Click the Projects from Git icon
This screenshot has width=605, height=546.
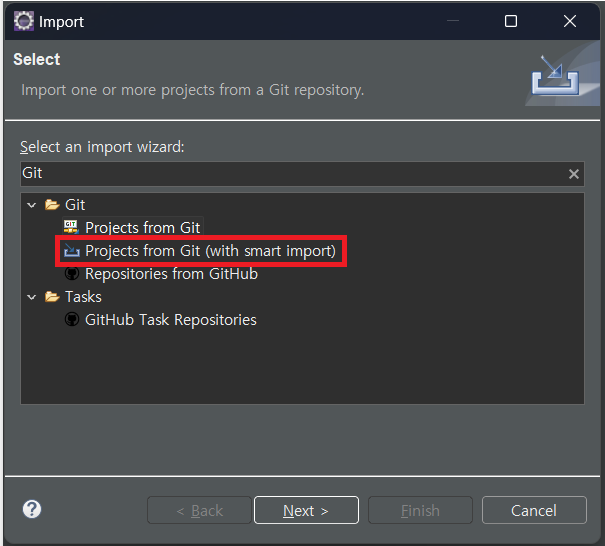(71, 227)
